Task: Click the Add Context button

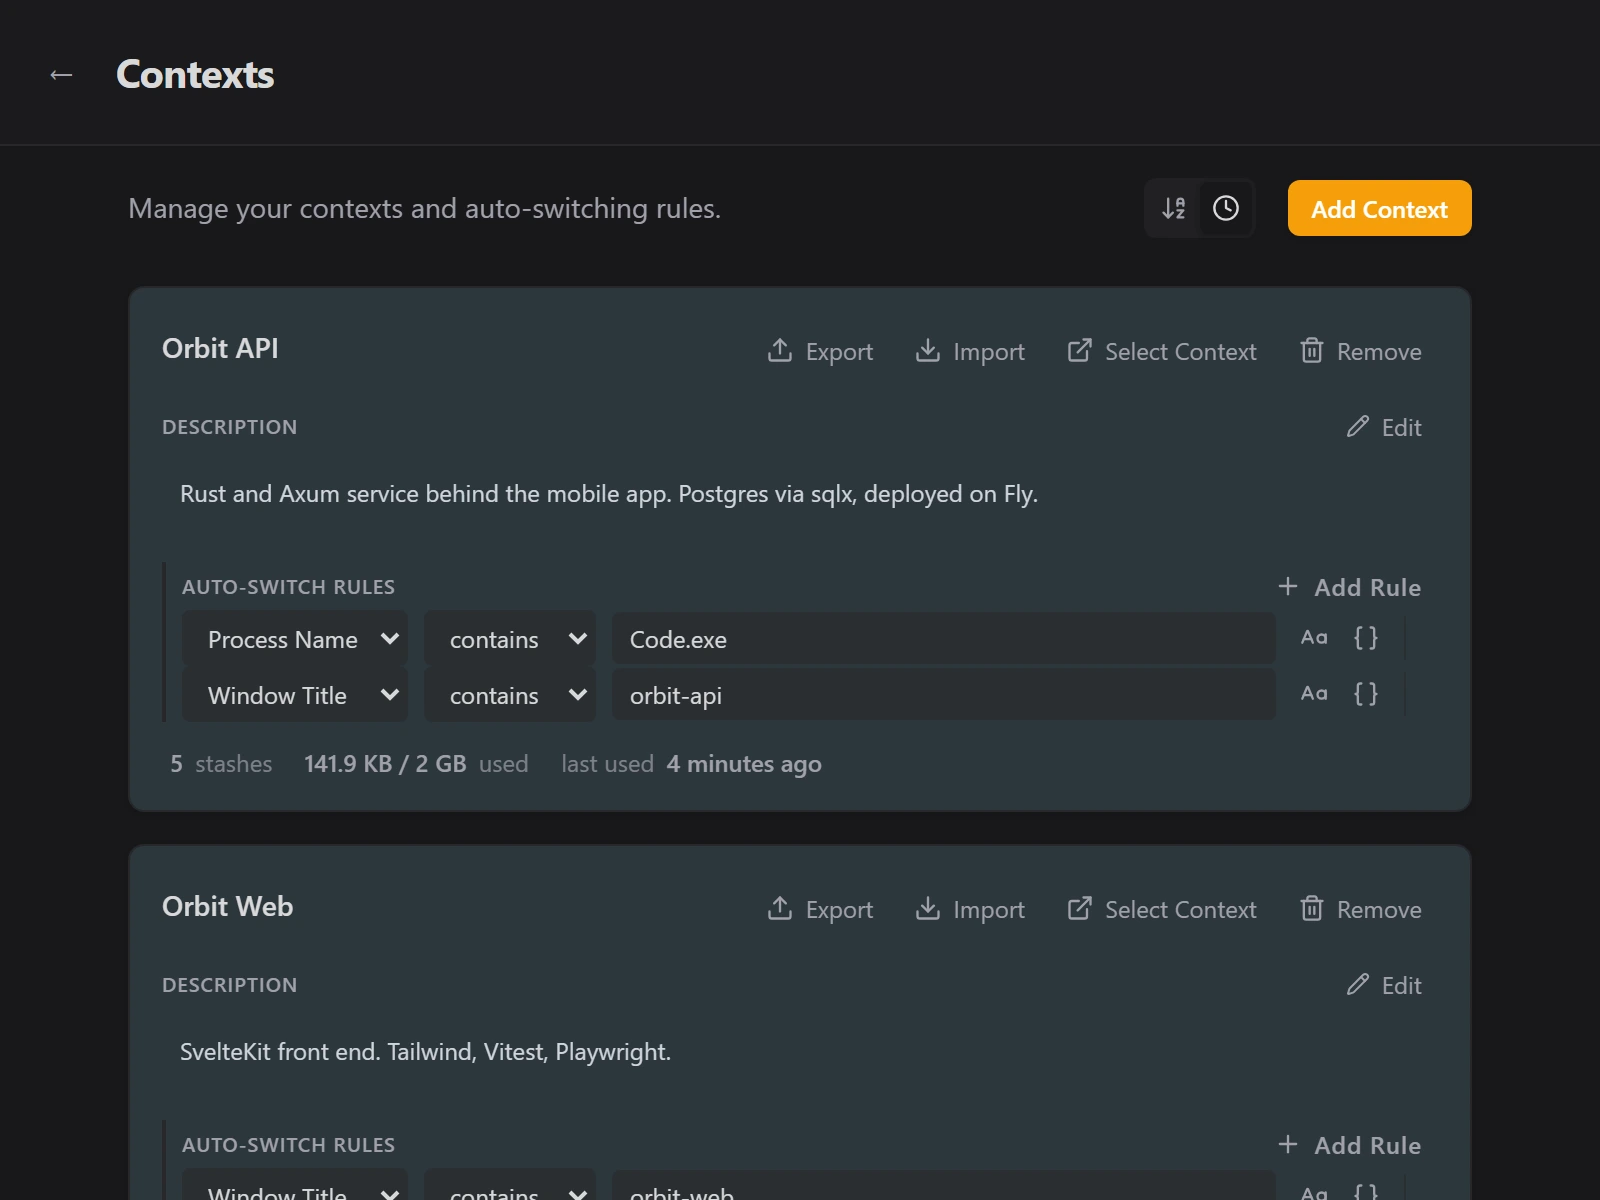Action: [1379, 208]
